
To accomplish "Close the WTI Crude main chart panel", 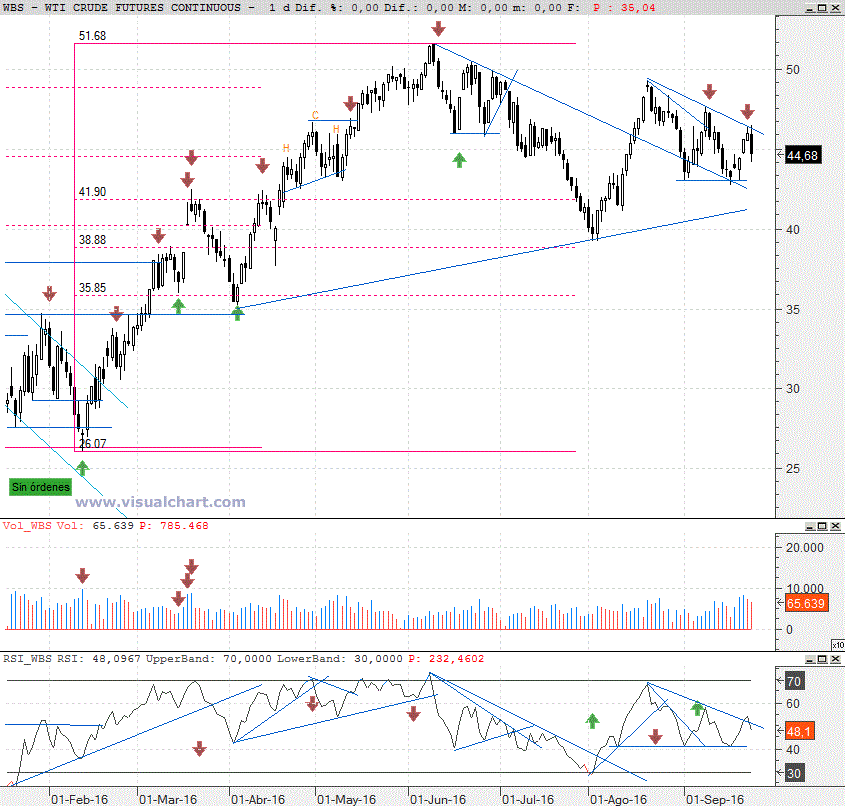I will coord(835,8).
